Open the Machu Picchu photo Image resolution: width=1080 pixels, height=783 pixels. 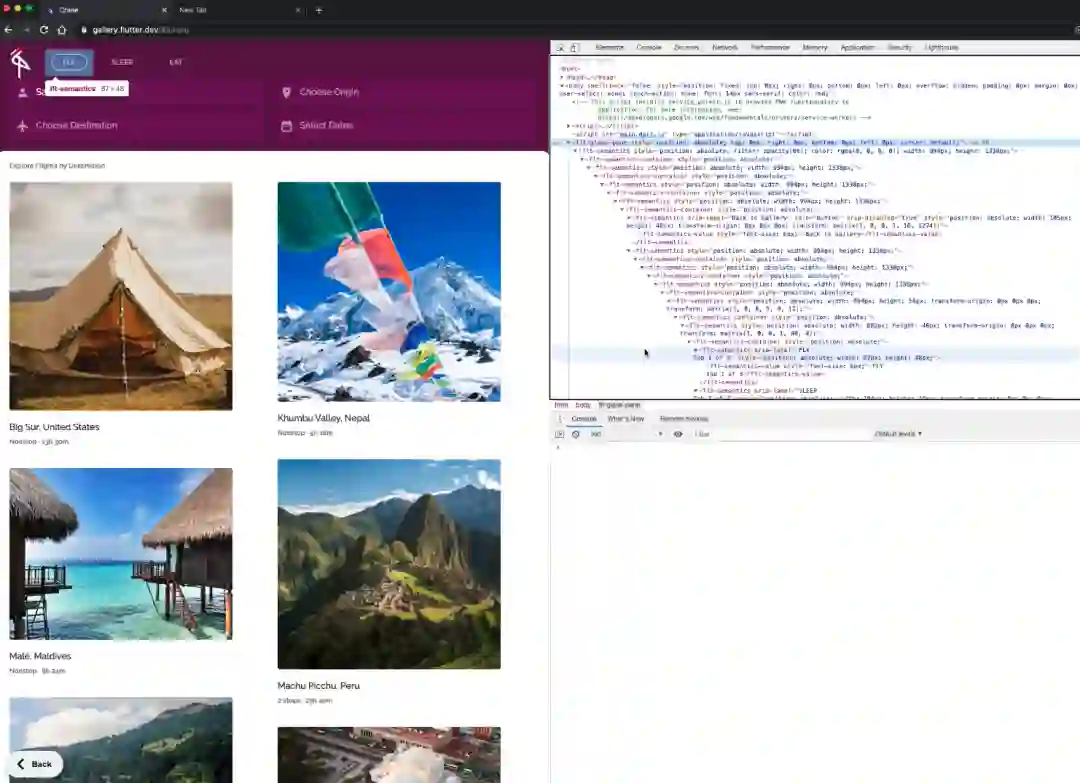pos(389,564)
